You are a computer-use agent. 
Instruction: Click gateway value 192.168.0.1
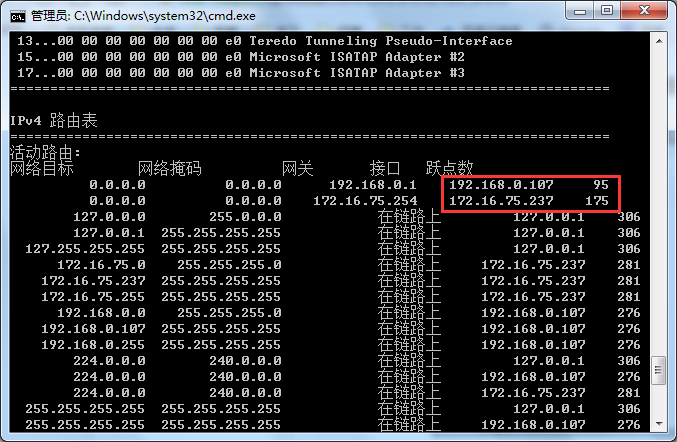coord(373,185)
